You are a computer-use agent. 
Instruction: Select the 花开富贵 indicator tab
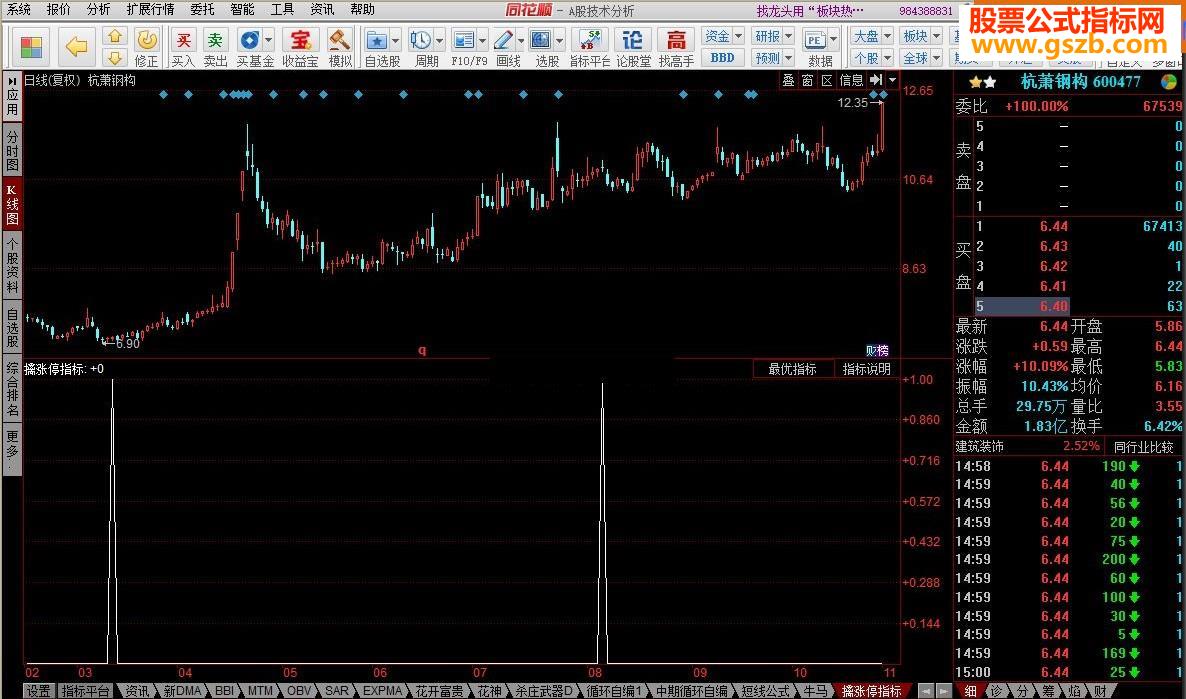(439, 691)
